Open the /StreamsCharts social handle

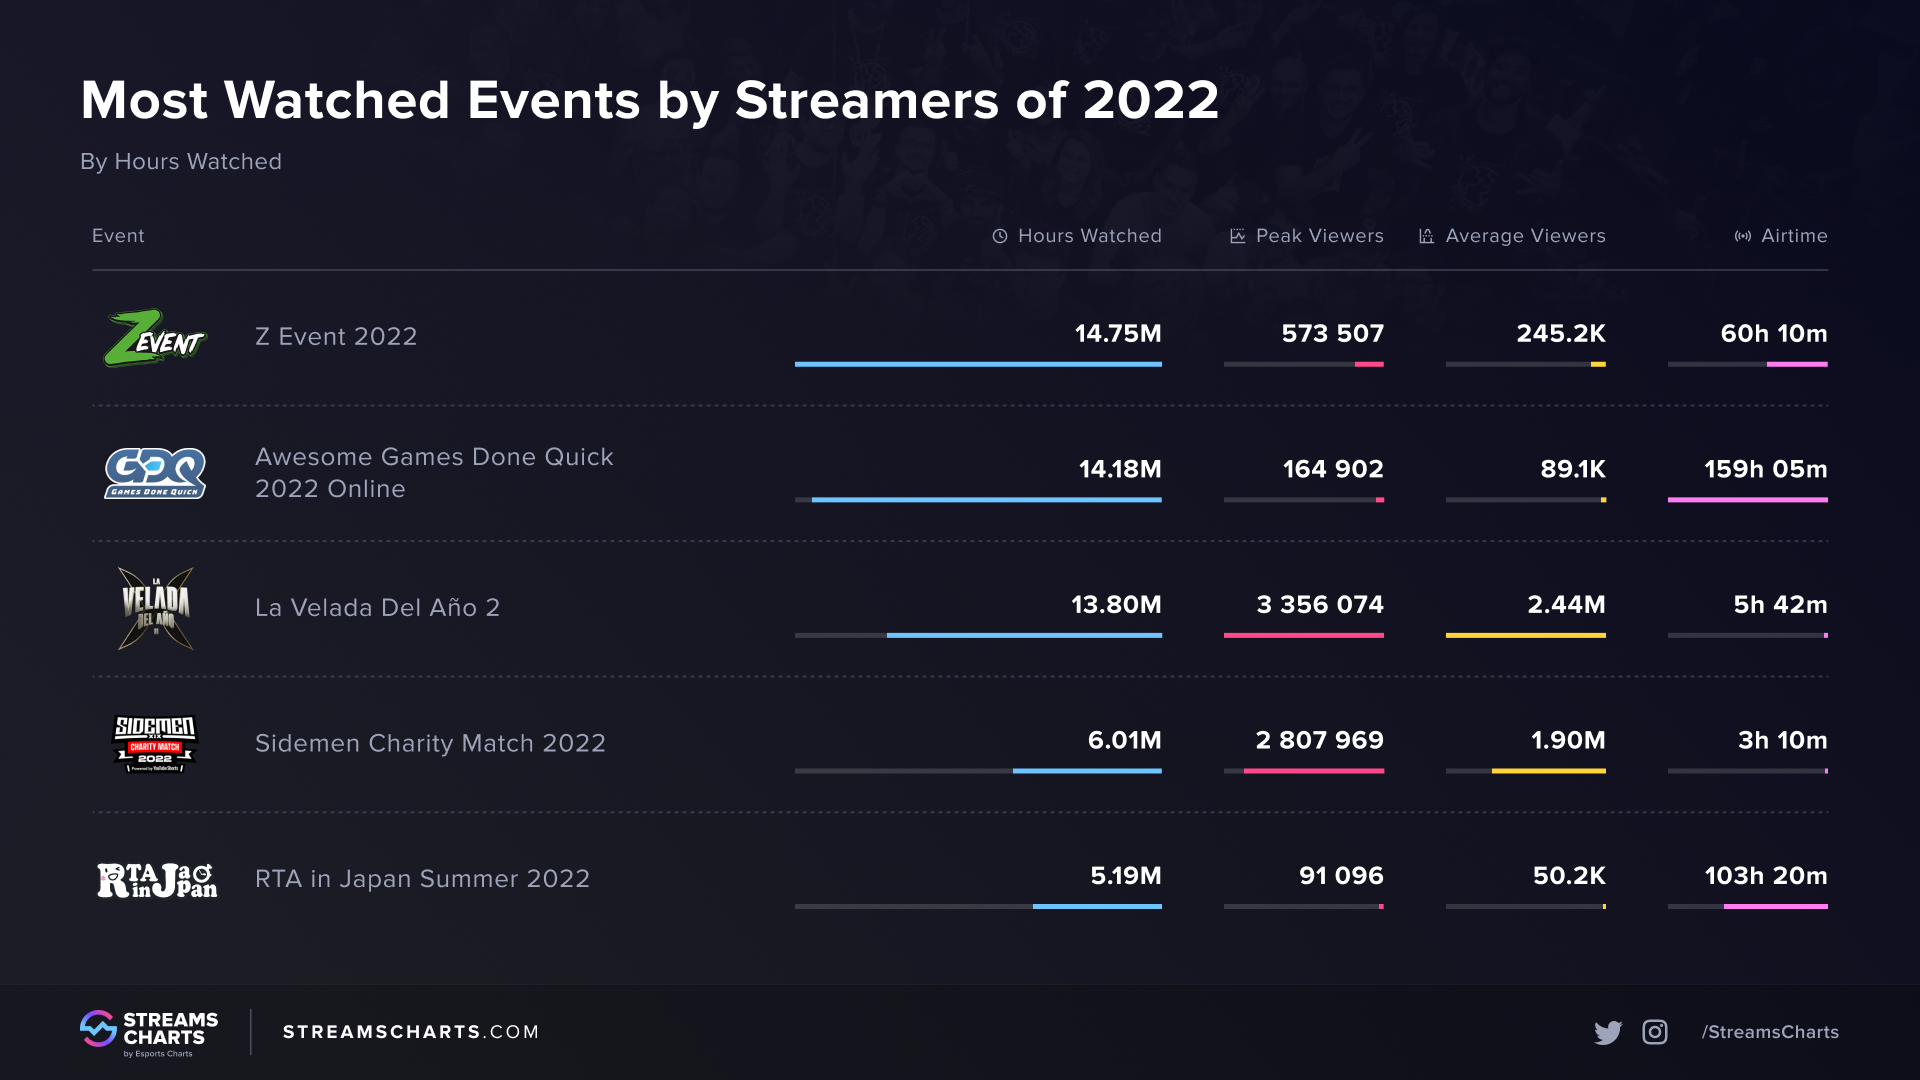1770,1032
